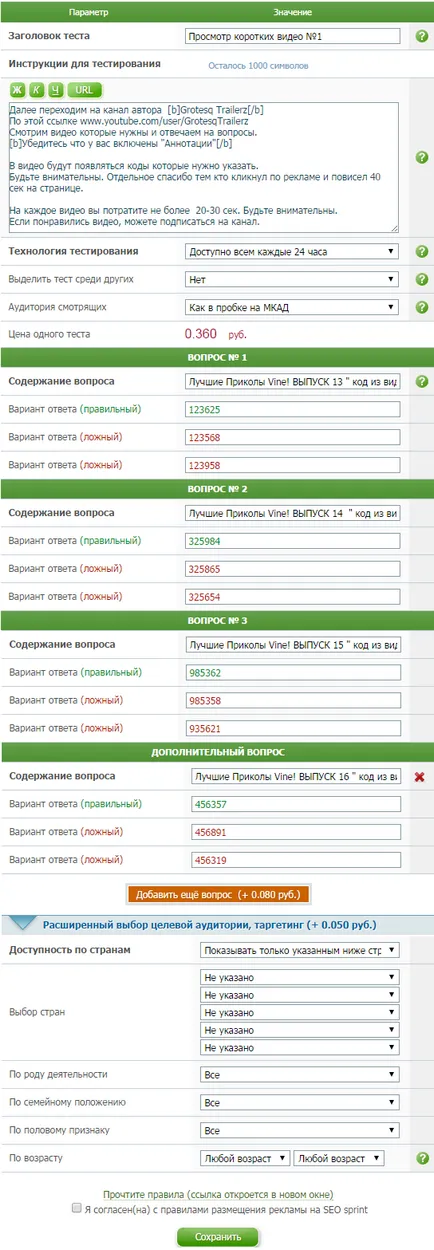Open the Аудитория смотрящих dropdown
This screenshot has width=434, height=1250.
pyautogui.click(x=292, y=307)
